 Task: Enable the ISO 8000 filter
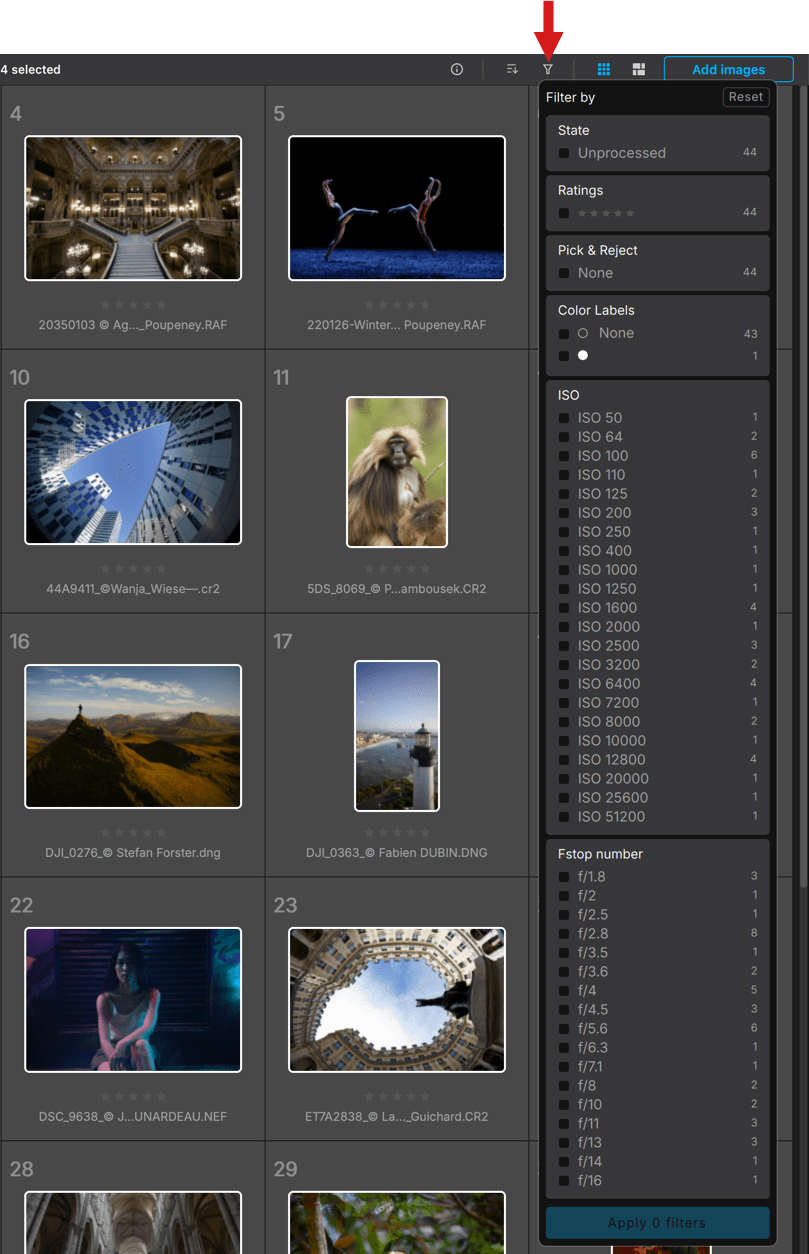[x=564, y=722]
